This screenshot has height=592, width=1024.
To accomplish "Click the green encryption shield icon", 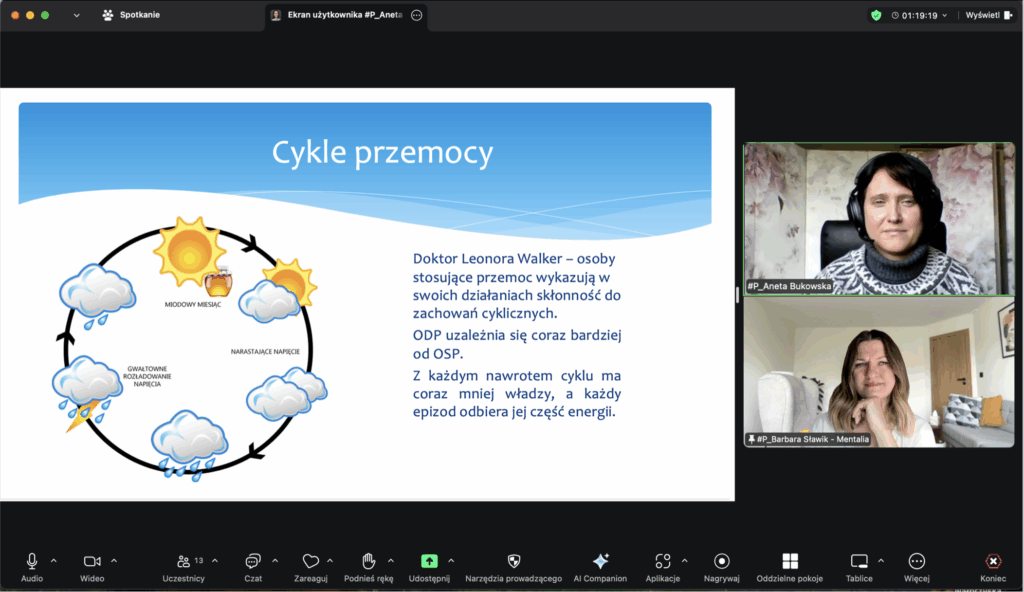I will click(x=876, y=15).
